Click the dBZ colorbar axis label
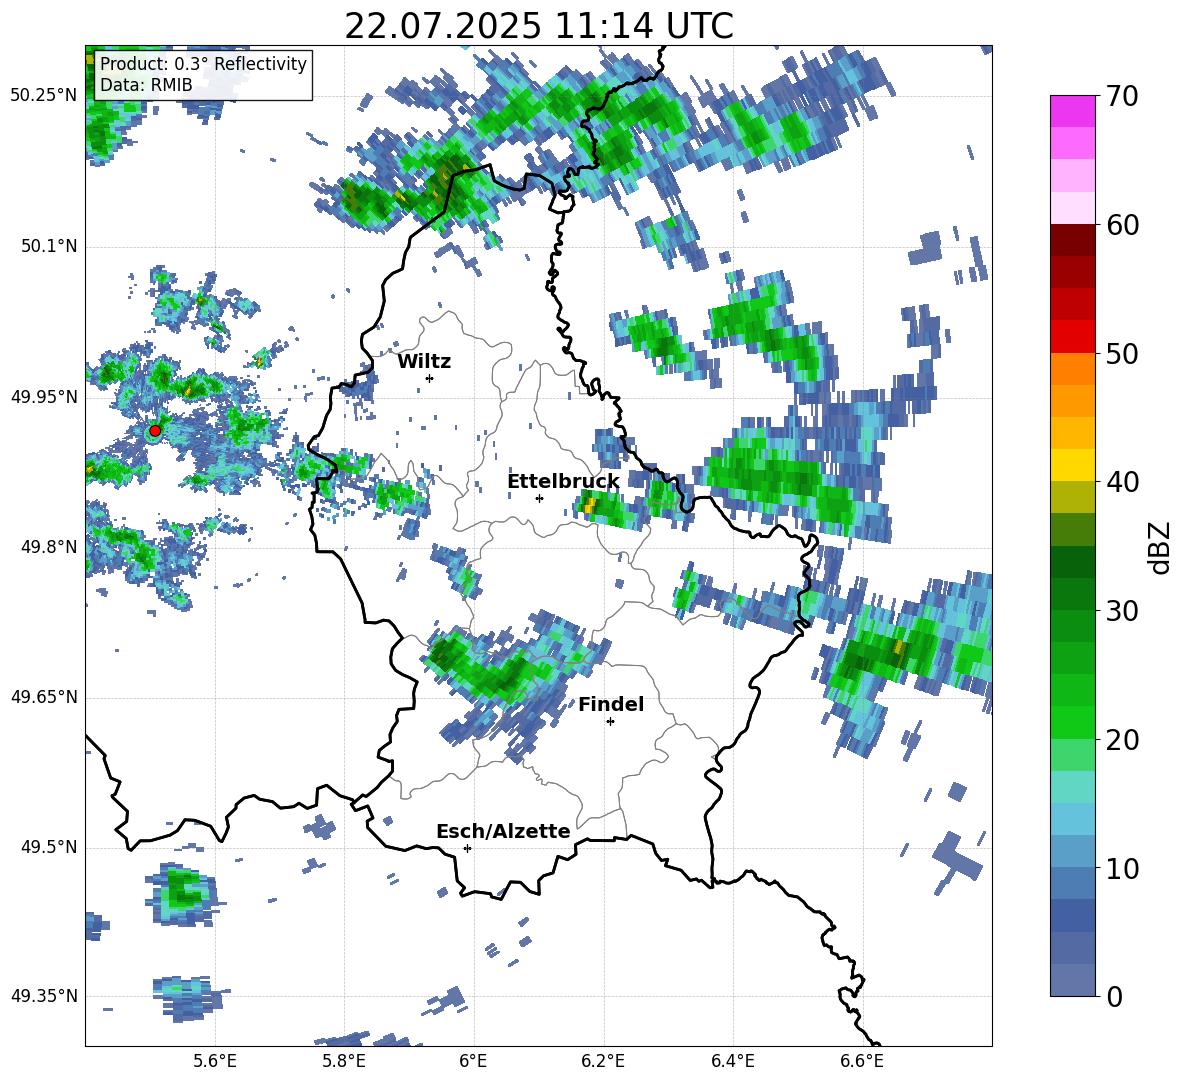Viewport: 1184px width, 1081px height. (1160, 547)
